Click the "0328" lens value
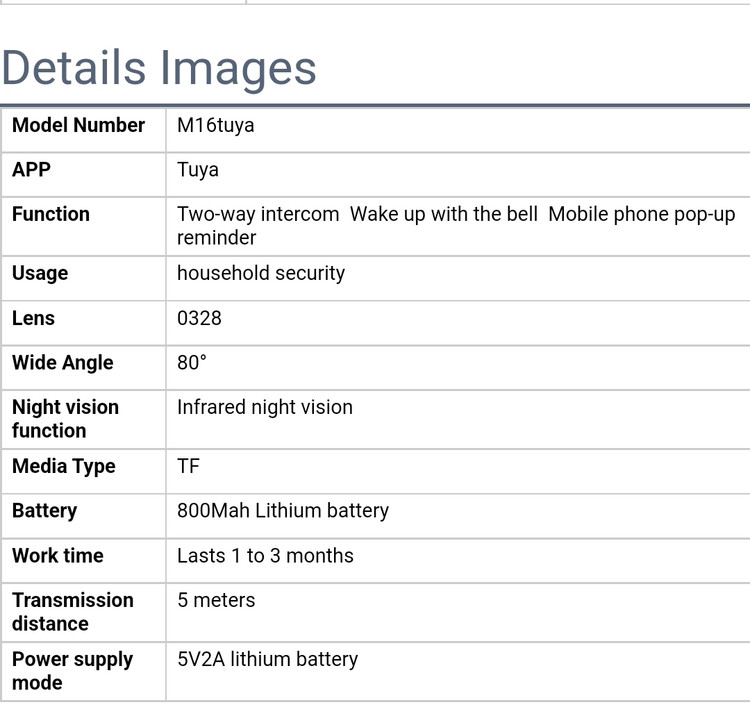This screenshot has width=750, height=714. (199, 318)
